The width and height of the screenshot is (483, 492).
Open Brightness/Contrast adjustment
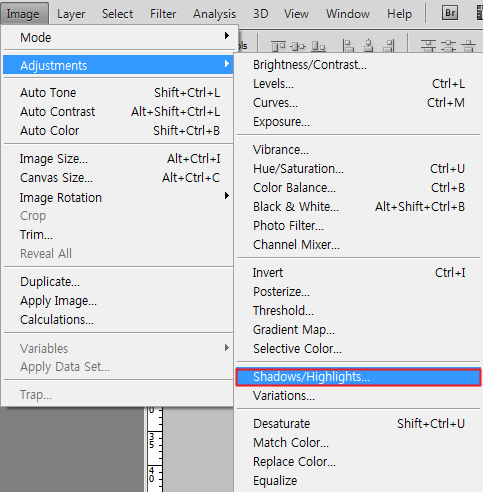(x=358, y=65)
